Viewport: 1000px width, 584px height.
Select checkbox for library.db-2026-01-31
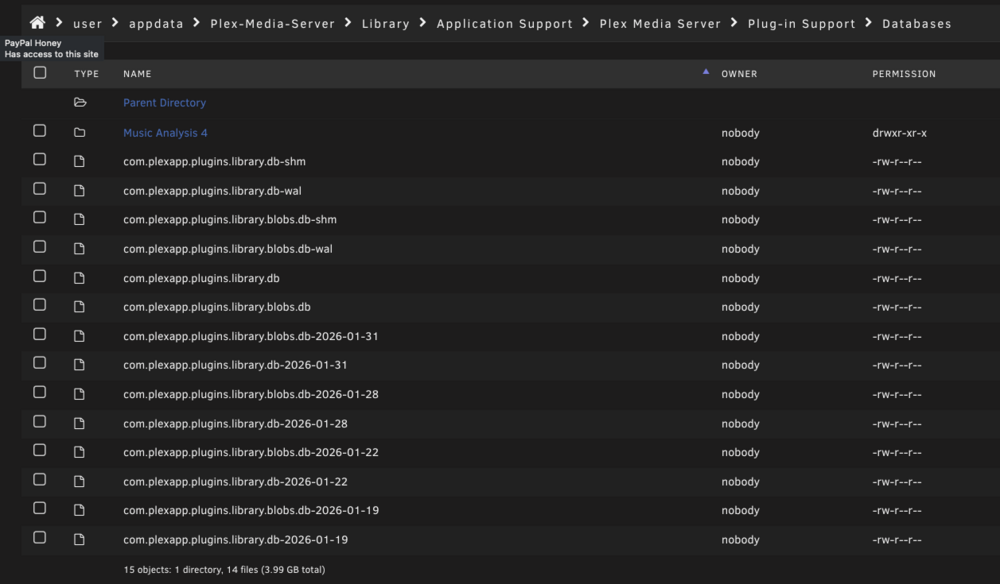[40, 363]
